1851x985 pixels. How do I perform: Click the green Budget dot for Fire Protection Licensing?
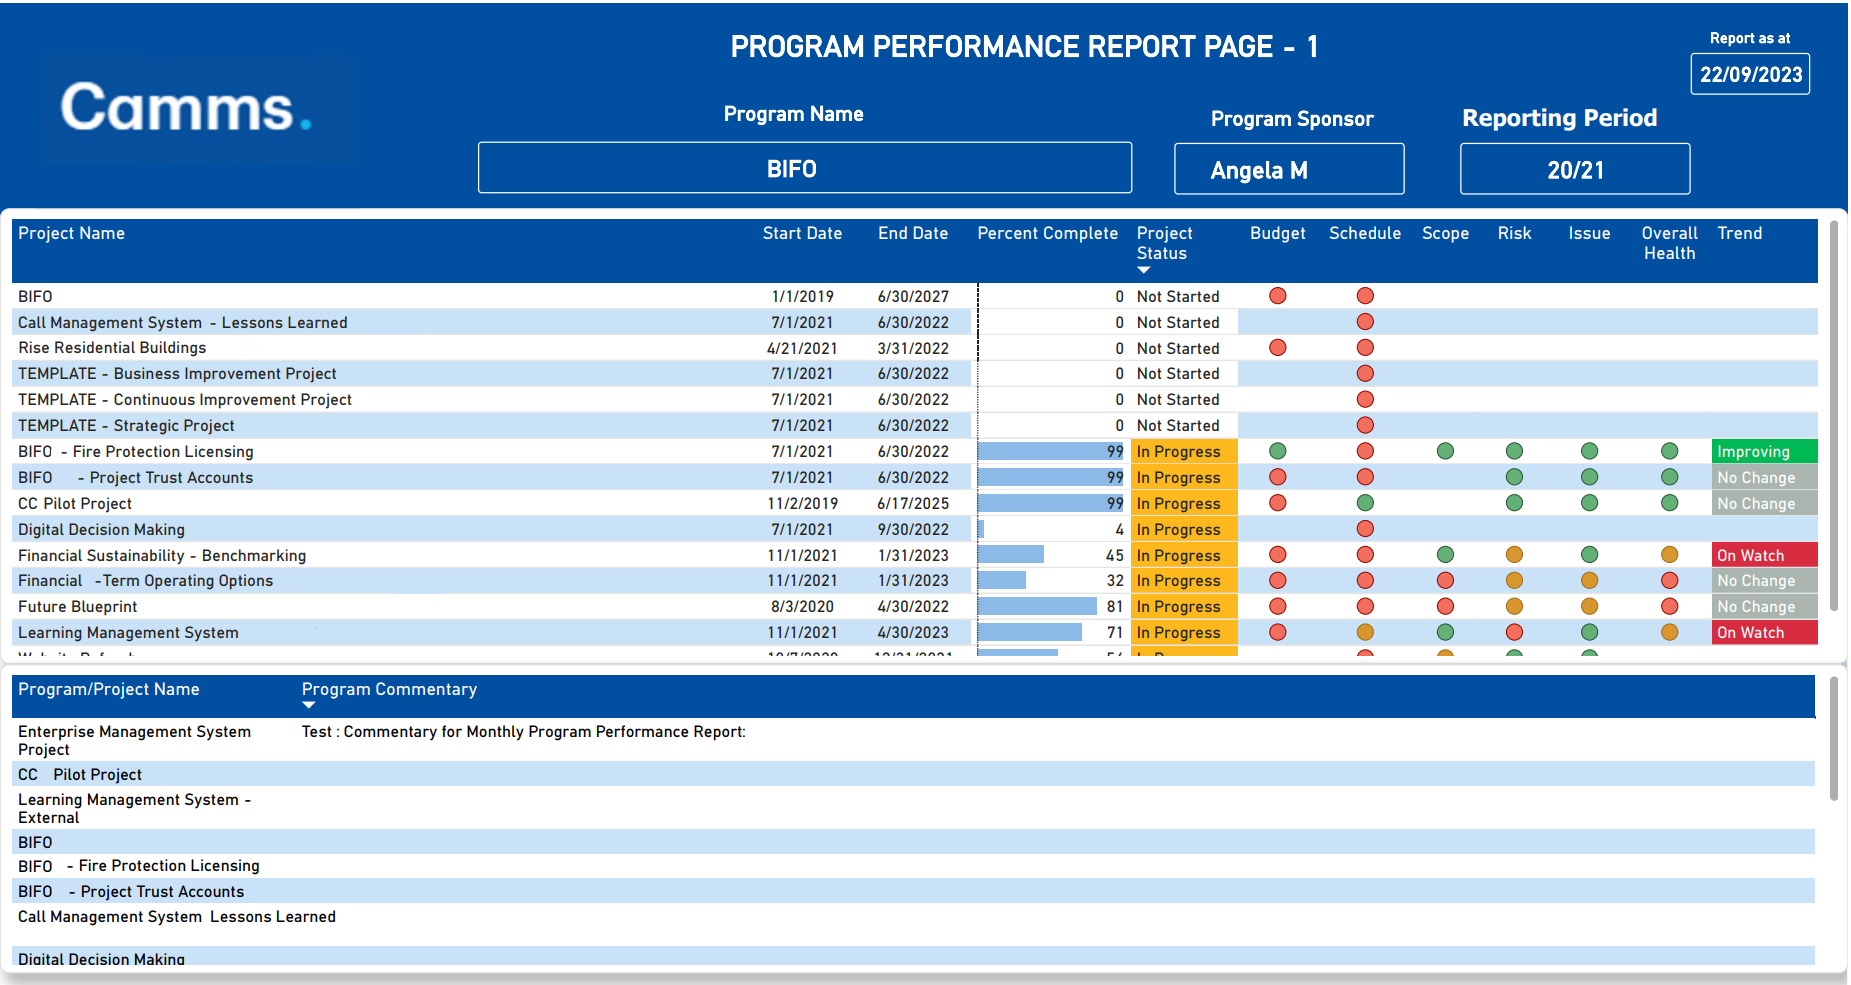1277,451
